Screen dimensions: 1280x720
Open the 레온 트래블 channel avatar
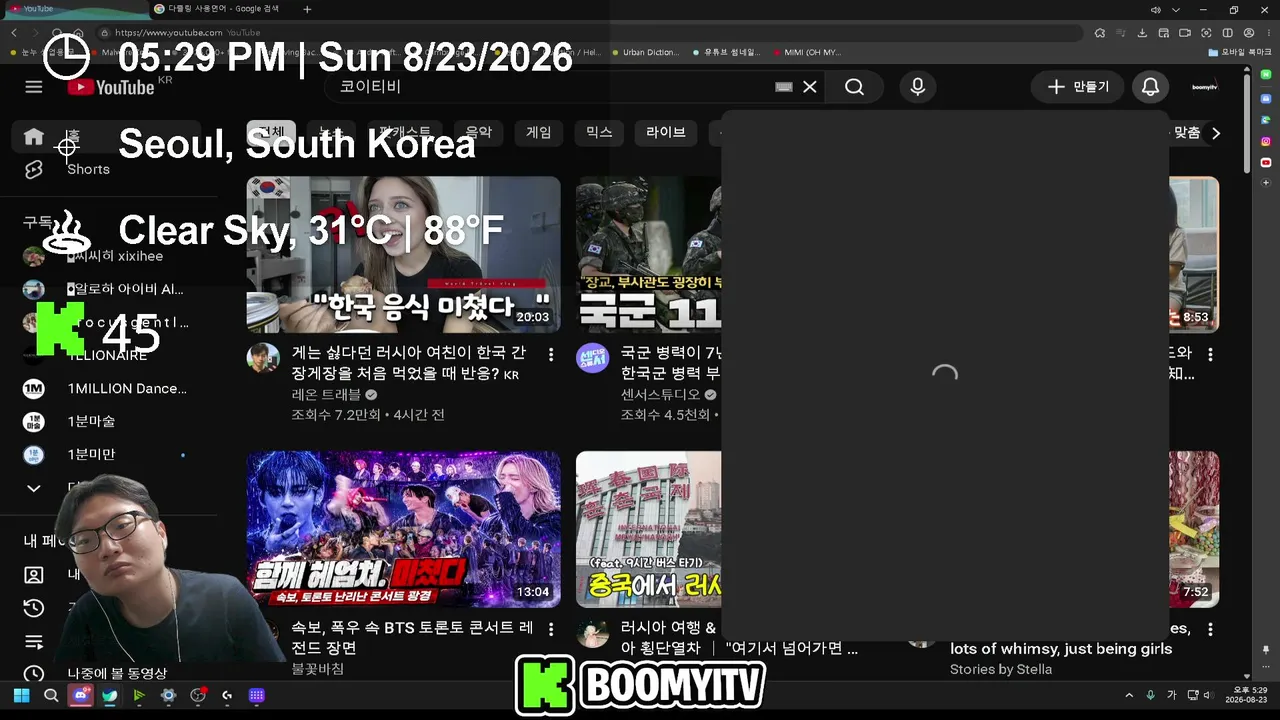[x=264, y=358]
